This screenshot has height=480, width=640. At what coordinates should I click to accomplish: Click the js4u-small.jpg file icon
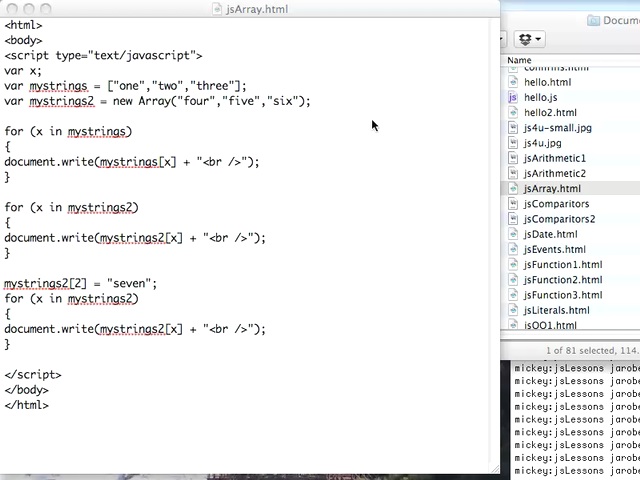tap(513, 128)
